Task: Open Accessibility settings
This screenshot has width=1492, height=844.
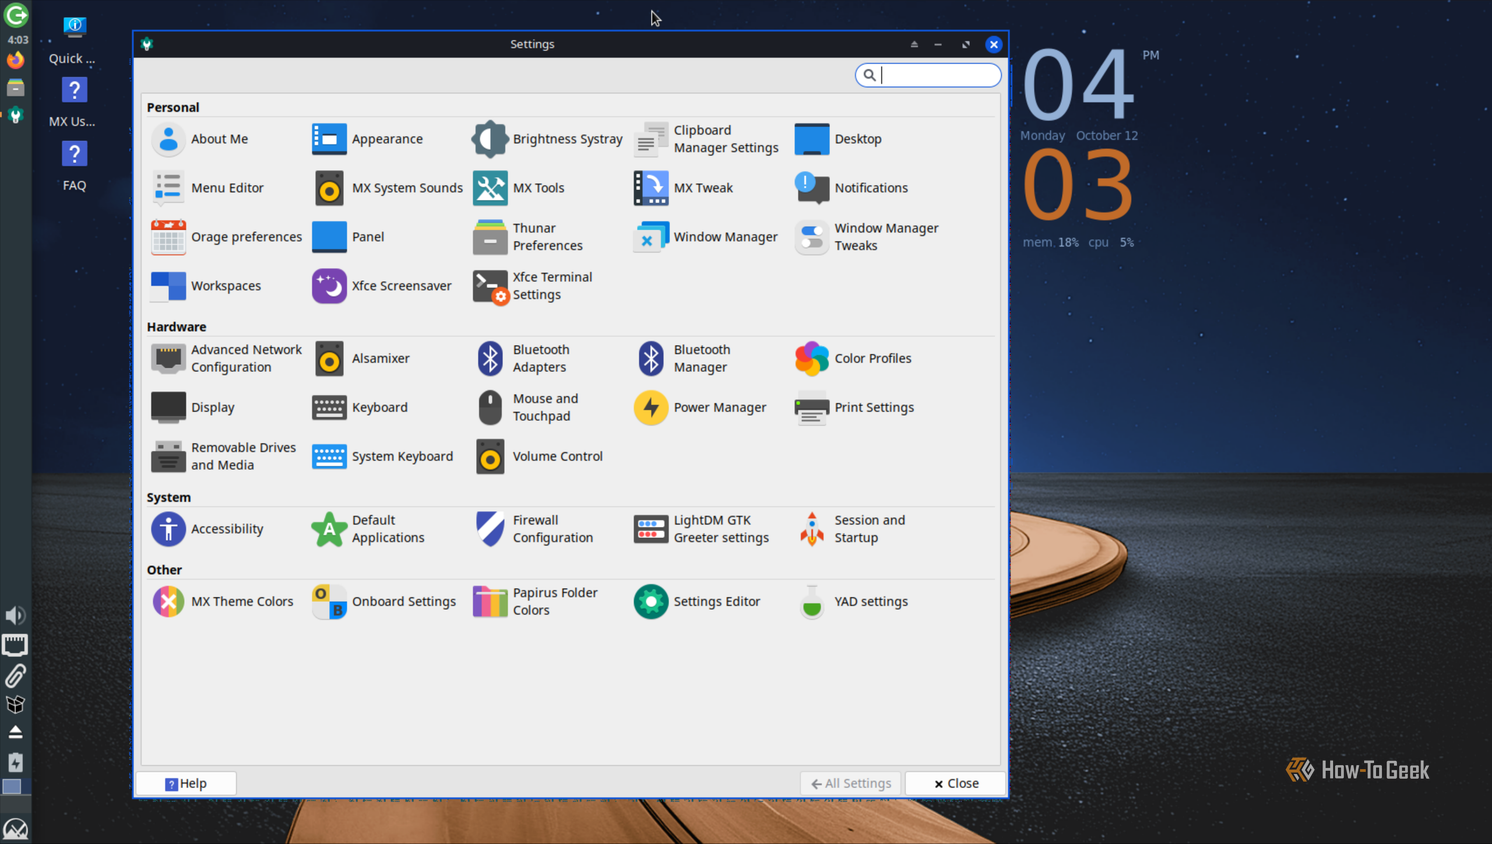Action: pyautogui.click(x=207, y=529)
